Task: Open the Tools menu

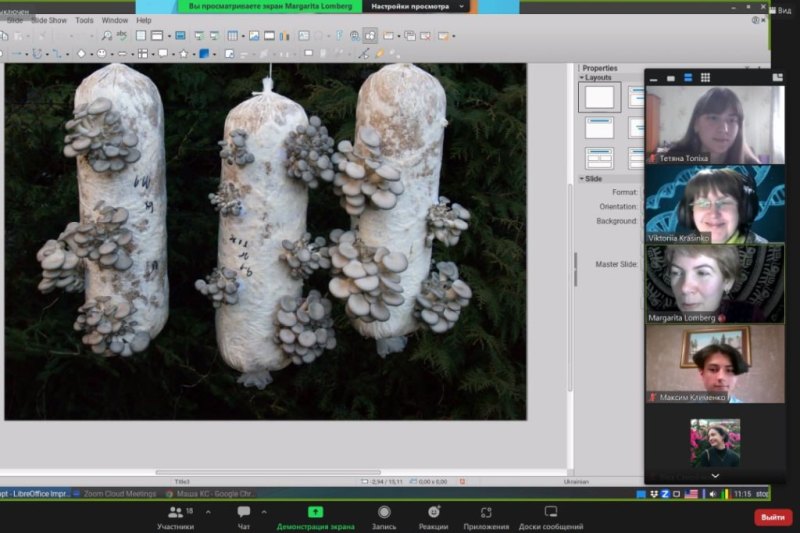Action: (x=84, y=20)
